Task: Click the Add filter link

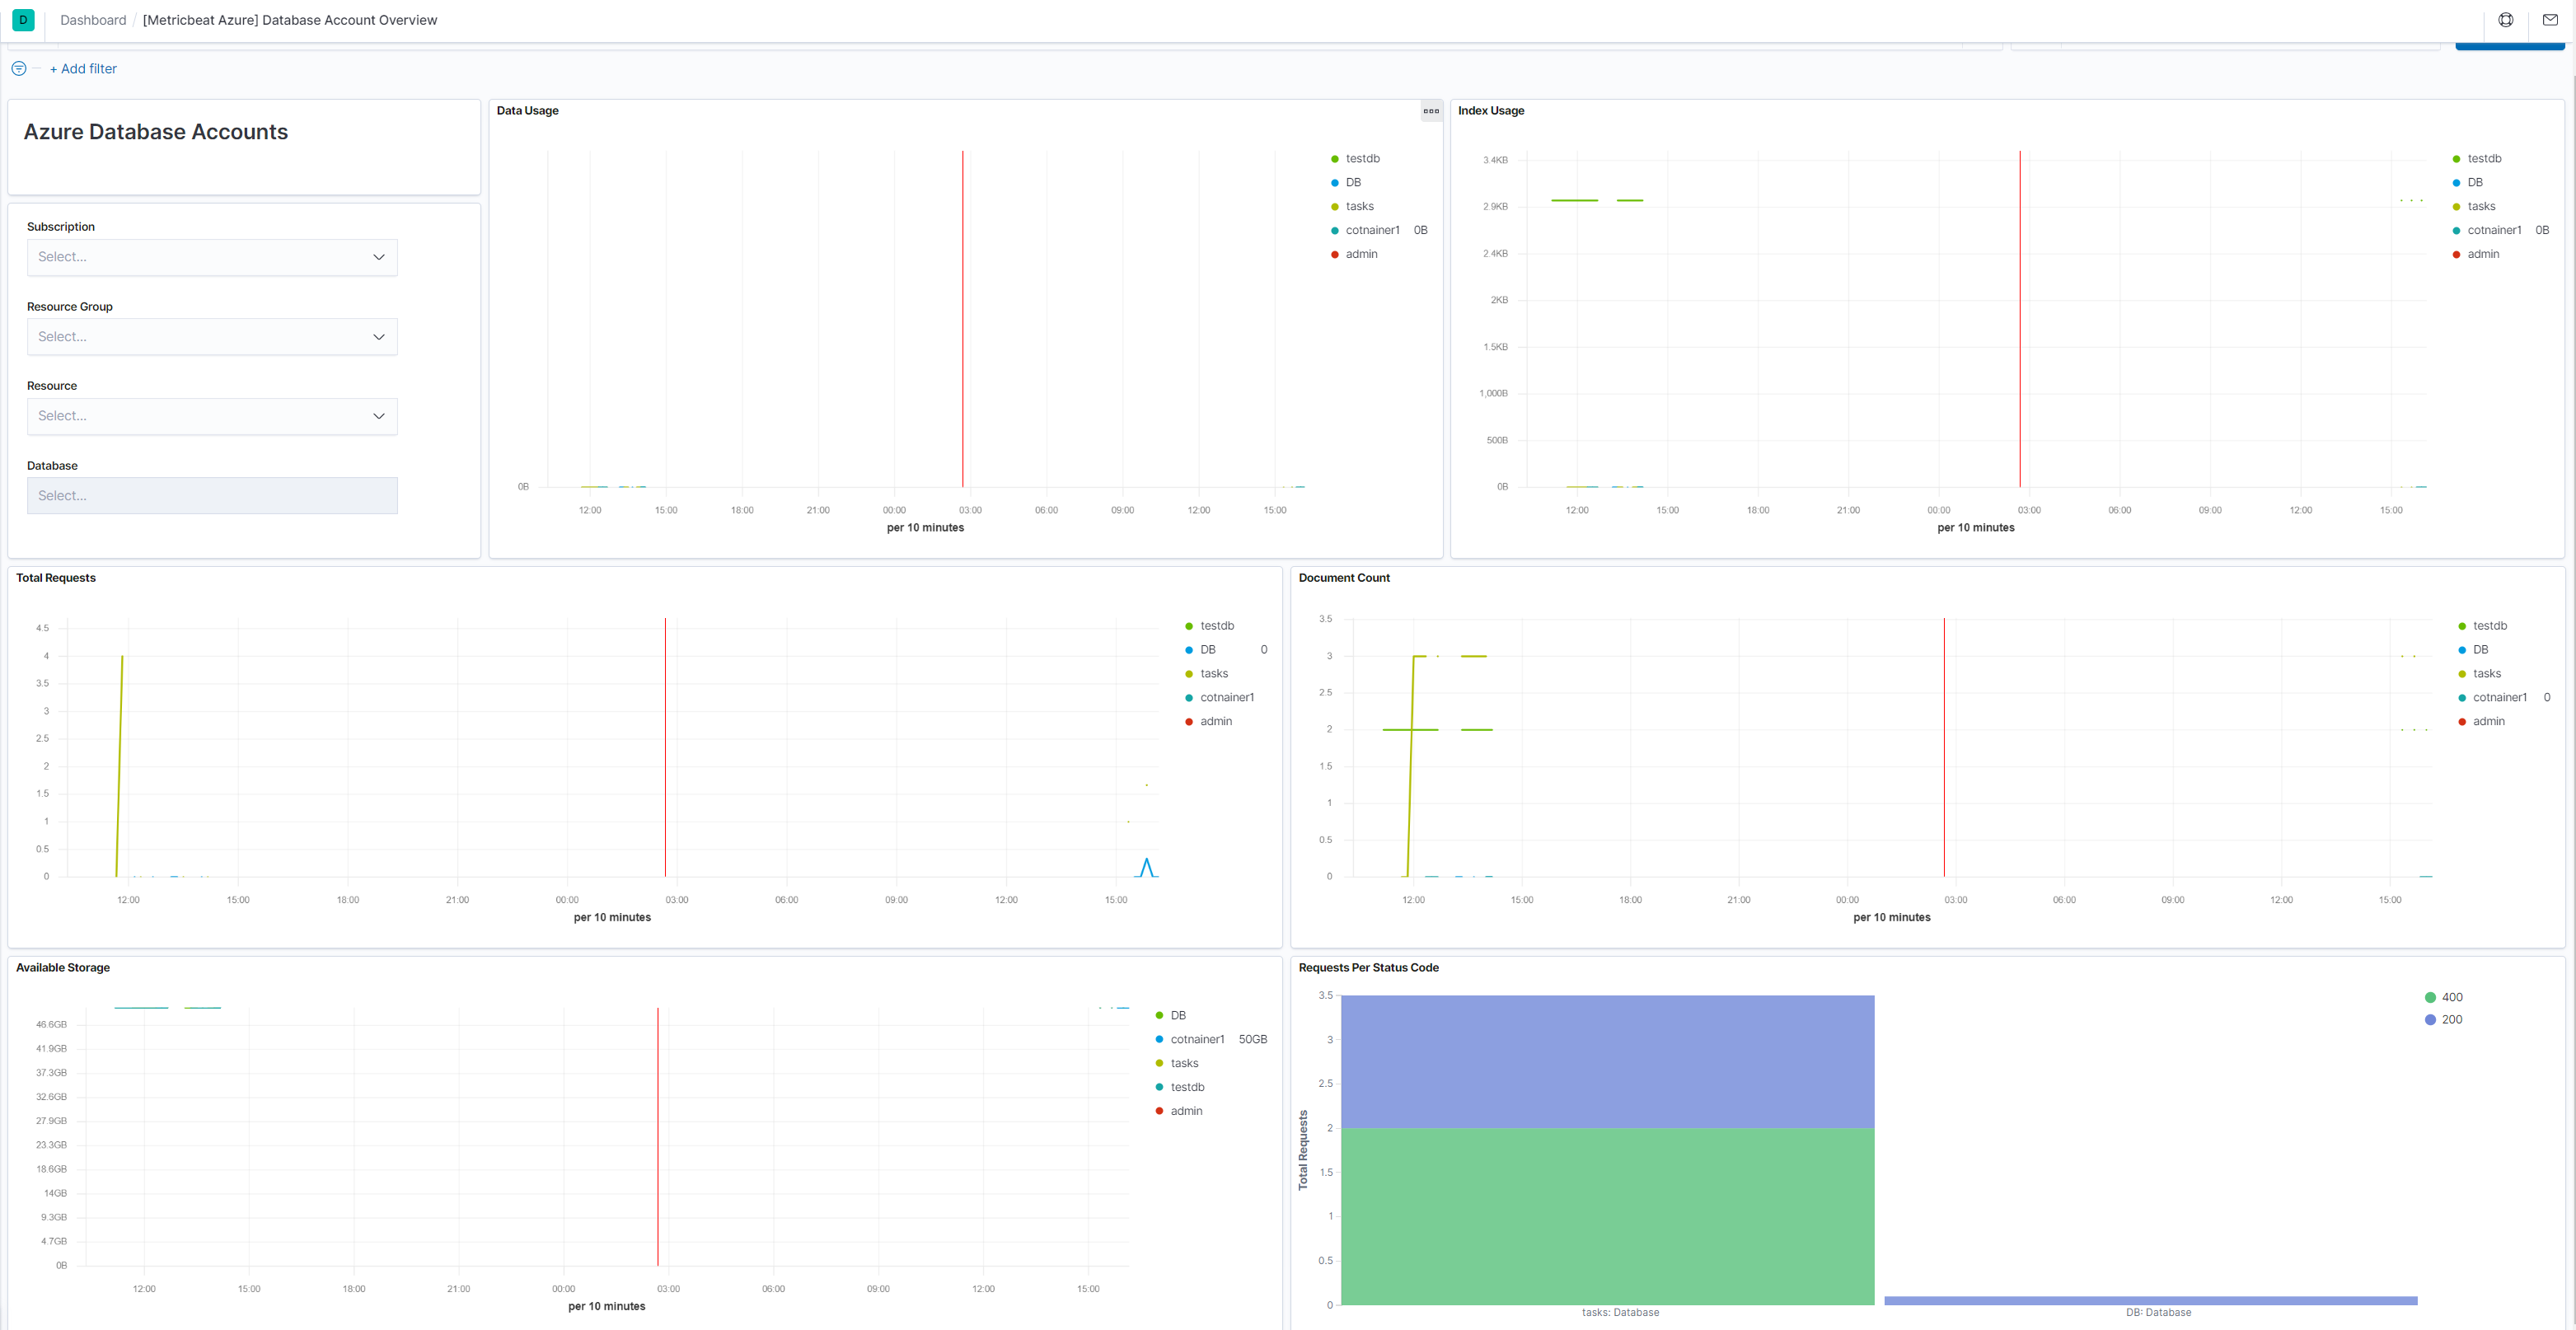Action: [x=83, y=68]
